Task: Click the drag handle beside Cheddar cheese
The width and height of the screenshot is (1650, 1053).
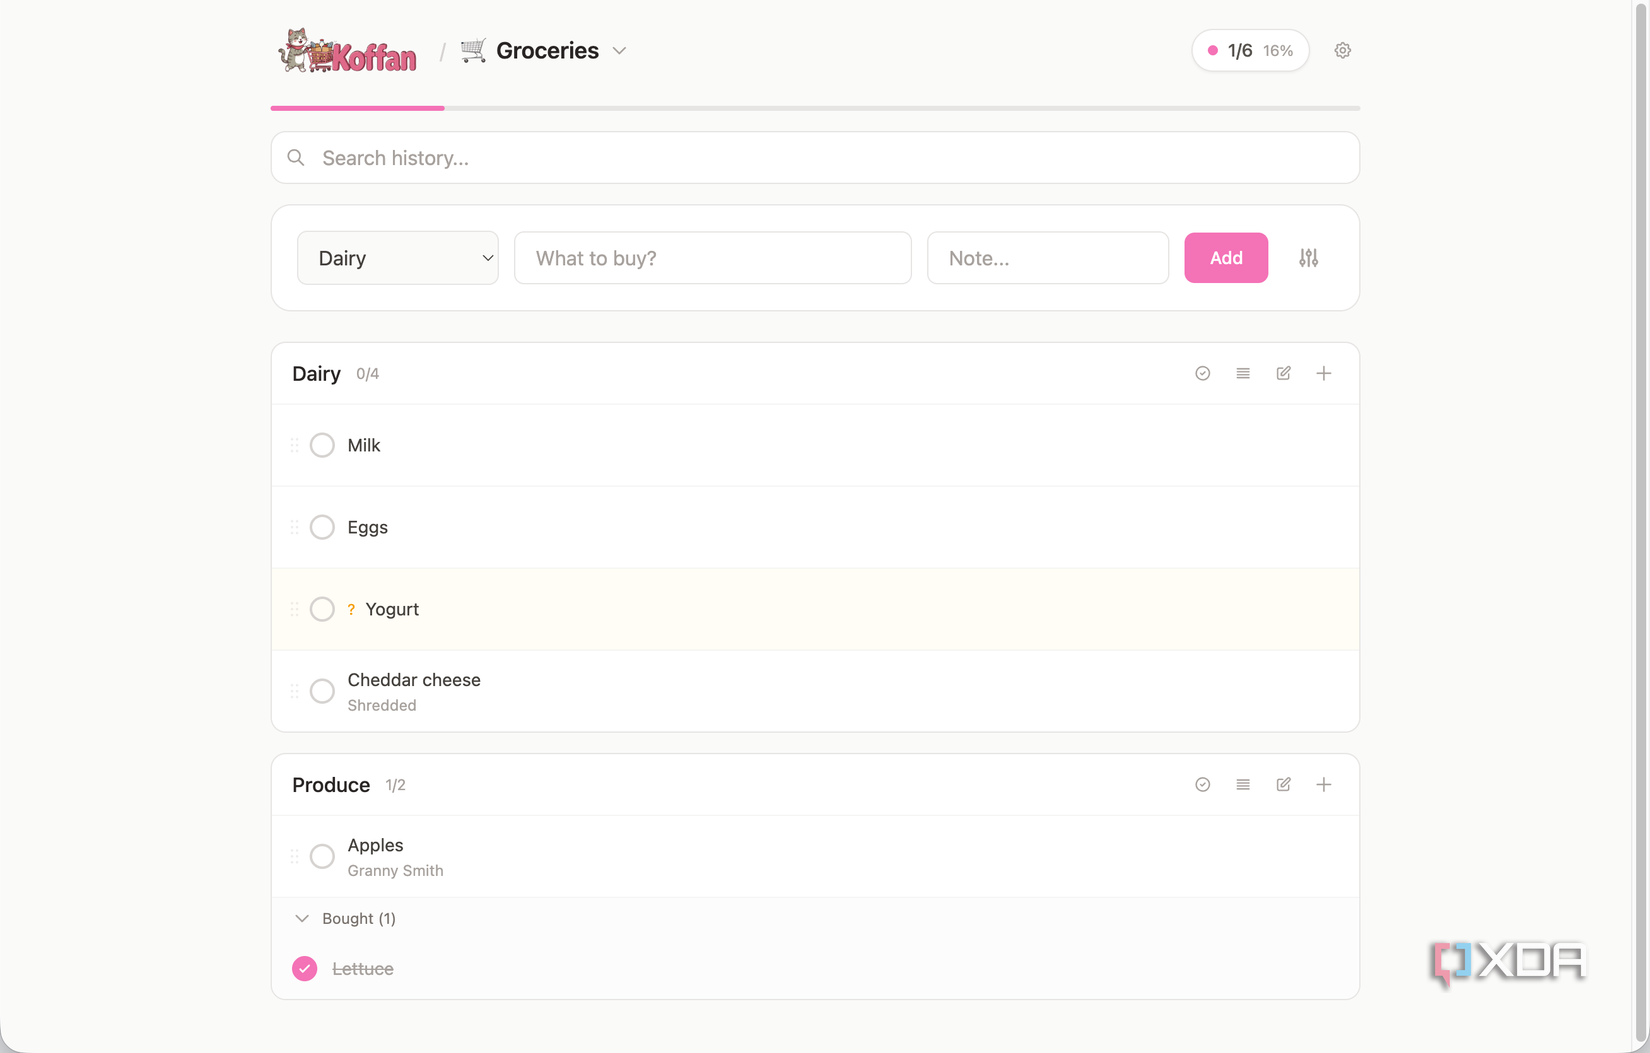Action: (x=294, y=691)
